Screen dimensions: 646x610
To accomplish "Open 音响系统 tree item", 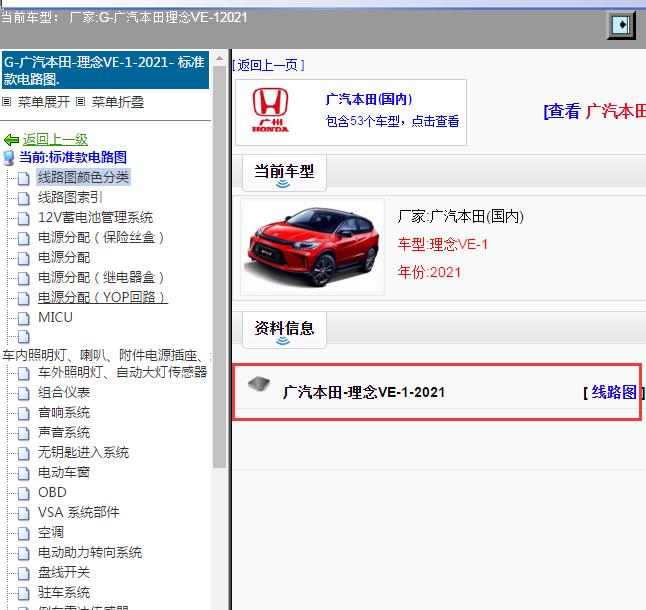I will click(x=64, y=412).
